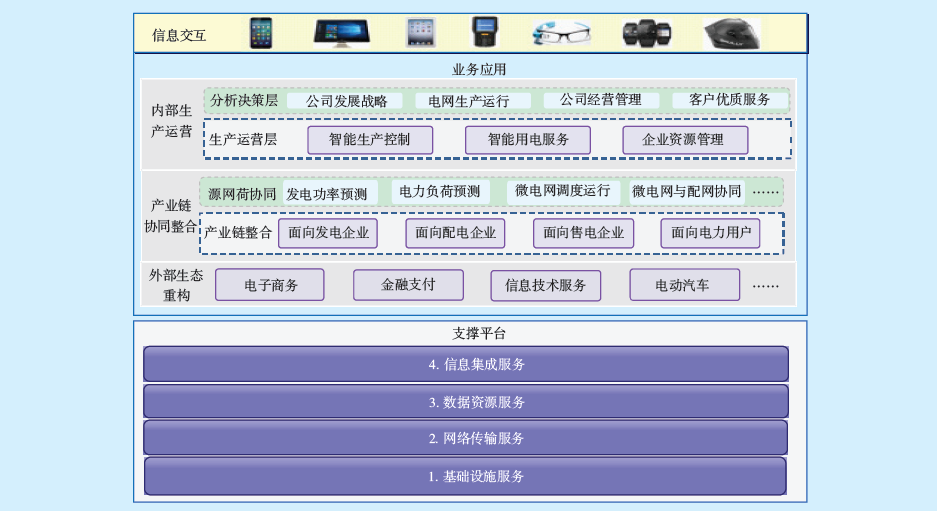This screenshot has width=937, height=511.
Task: Select the tablet device icon
Action: pos(420,33)
